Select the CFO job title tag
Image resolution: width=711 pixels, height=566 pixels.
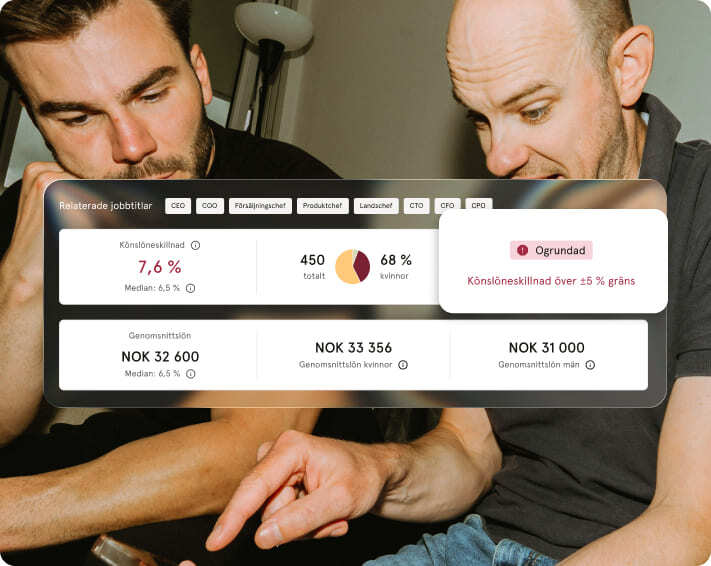point(448,205)
